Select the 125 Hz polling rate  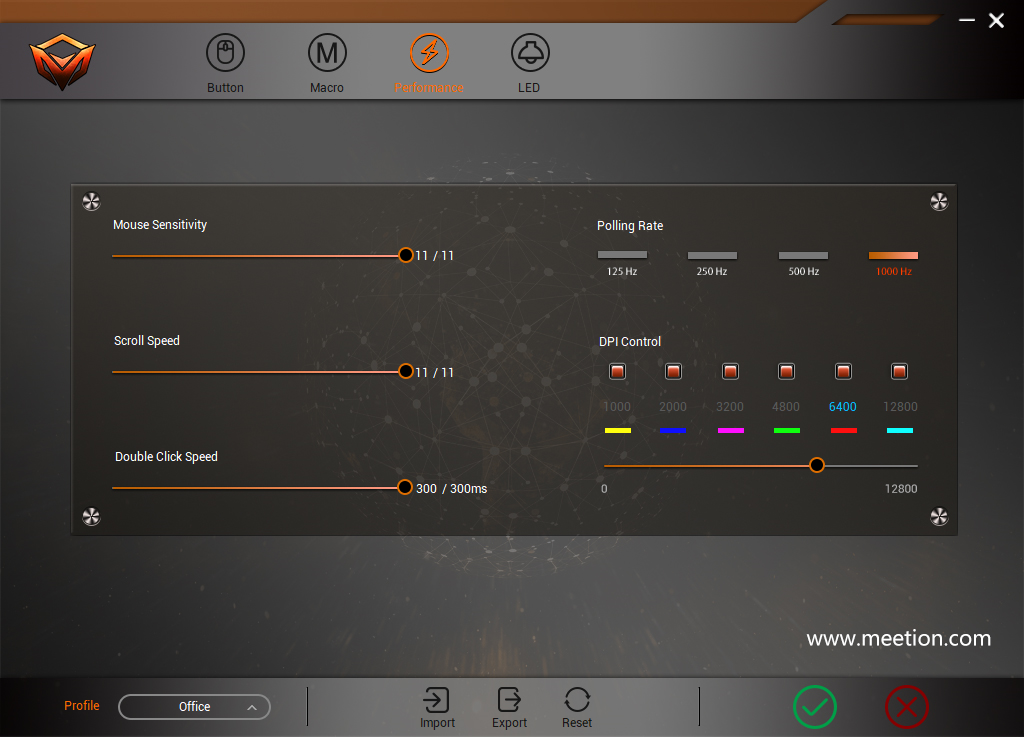coord(621,254)
